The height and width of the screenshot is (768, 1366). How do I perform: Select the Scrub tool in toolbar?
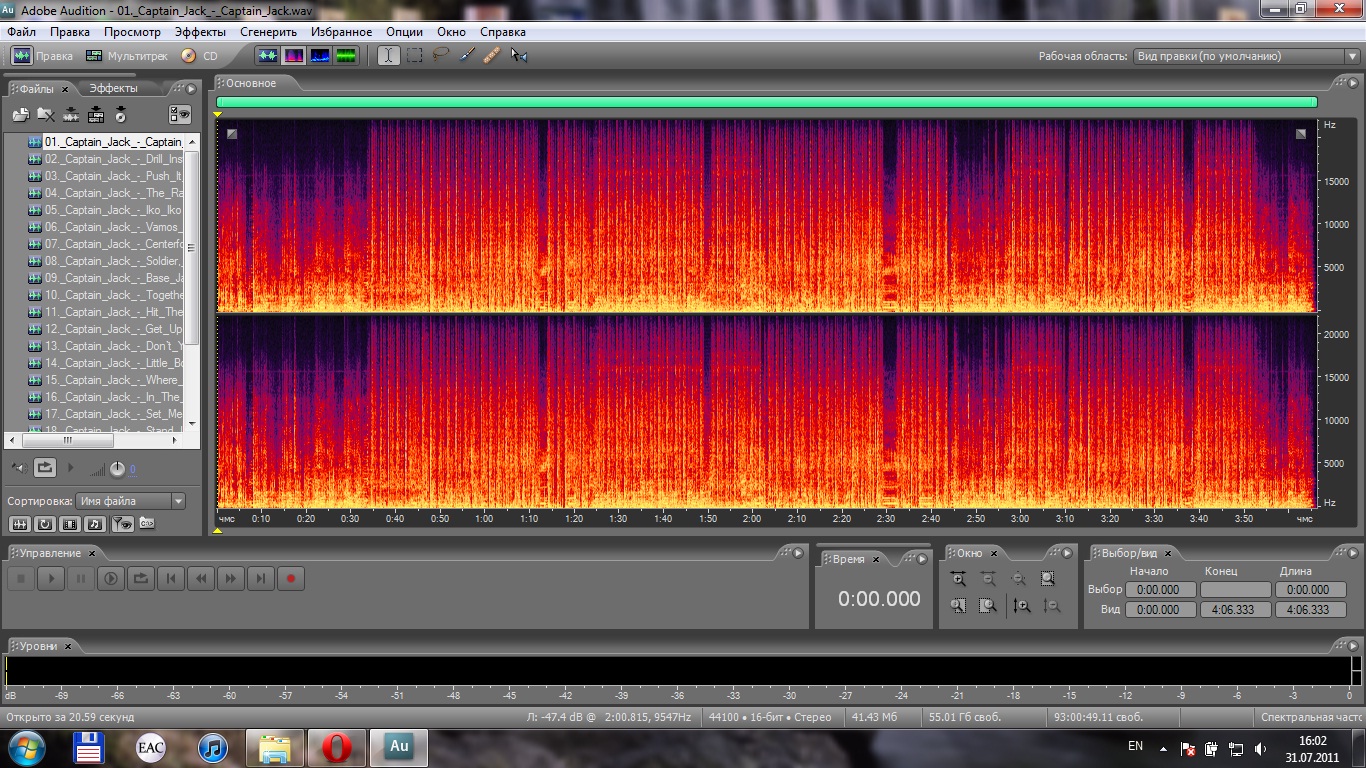pyautogui.click(x=518, y=56)
